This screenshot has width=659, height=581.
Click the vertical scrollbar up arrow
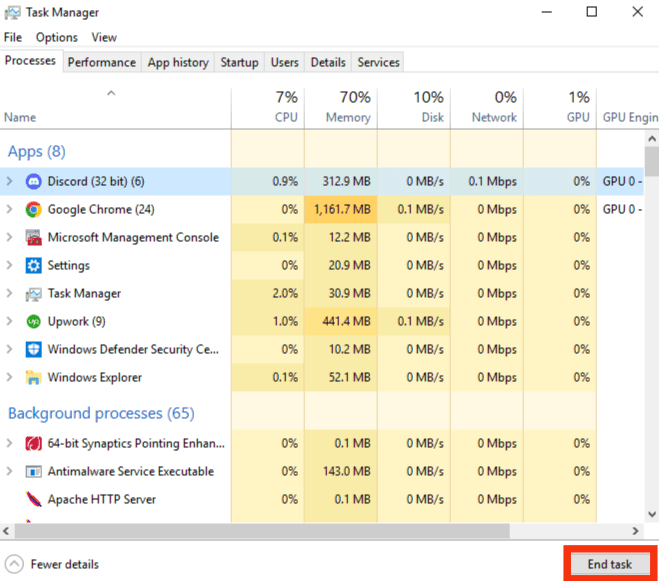[x=652, y=138]
